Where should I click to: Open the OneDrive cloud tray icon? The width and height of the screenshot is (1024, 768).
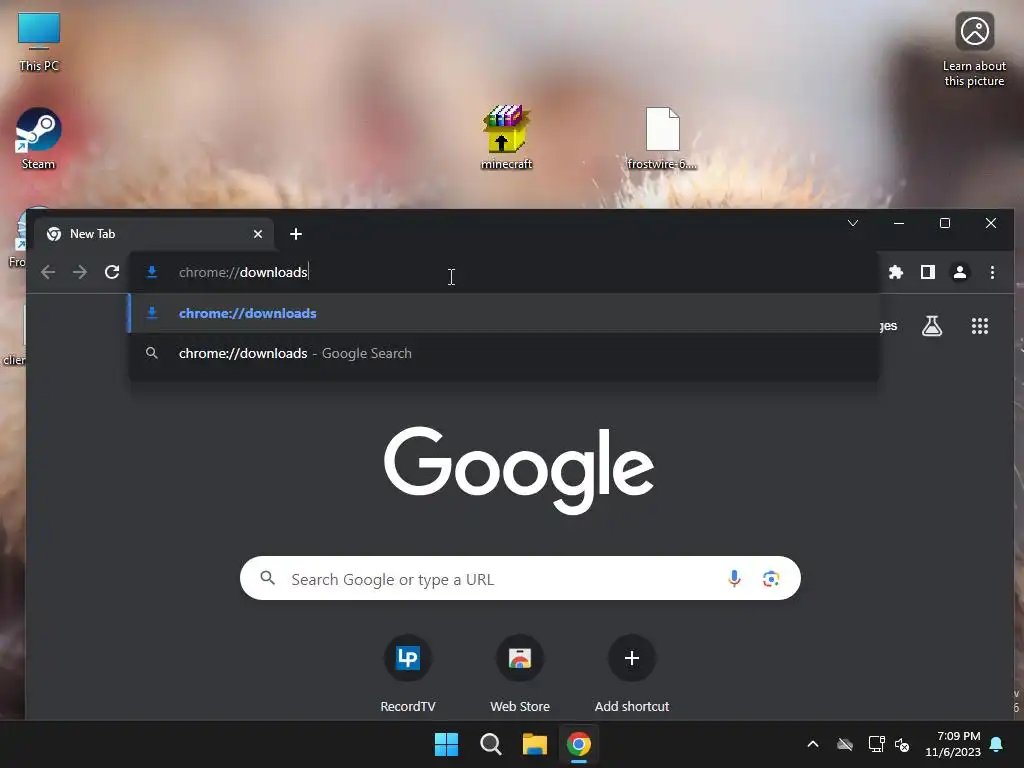pyautogui.click(x=845, y=744)
